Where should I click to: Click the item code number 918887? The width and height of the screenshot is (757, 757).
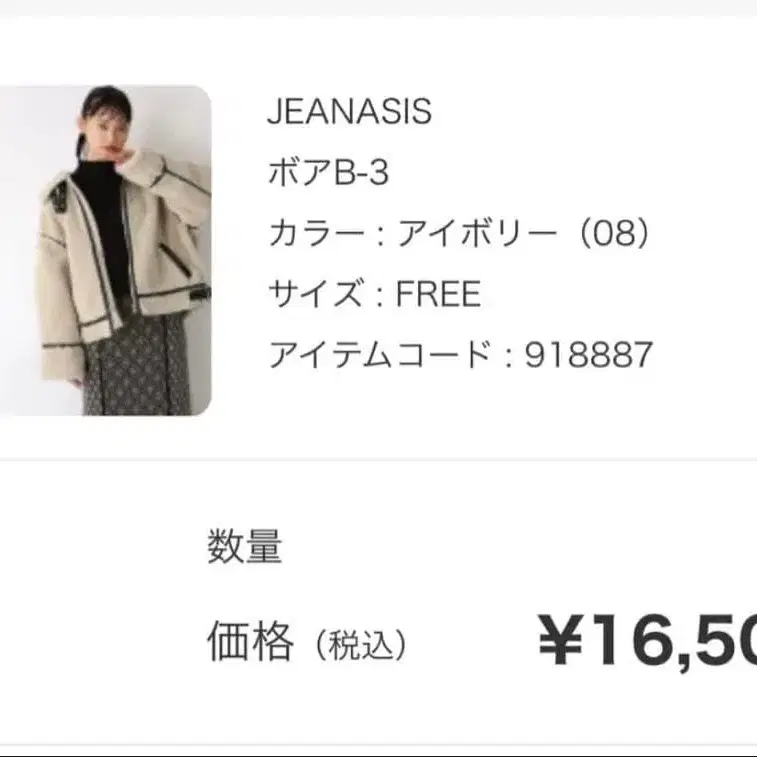point(590,354)
